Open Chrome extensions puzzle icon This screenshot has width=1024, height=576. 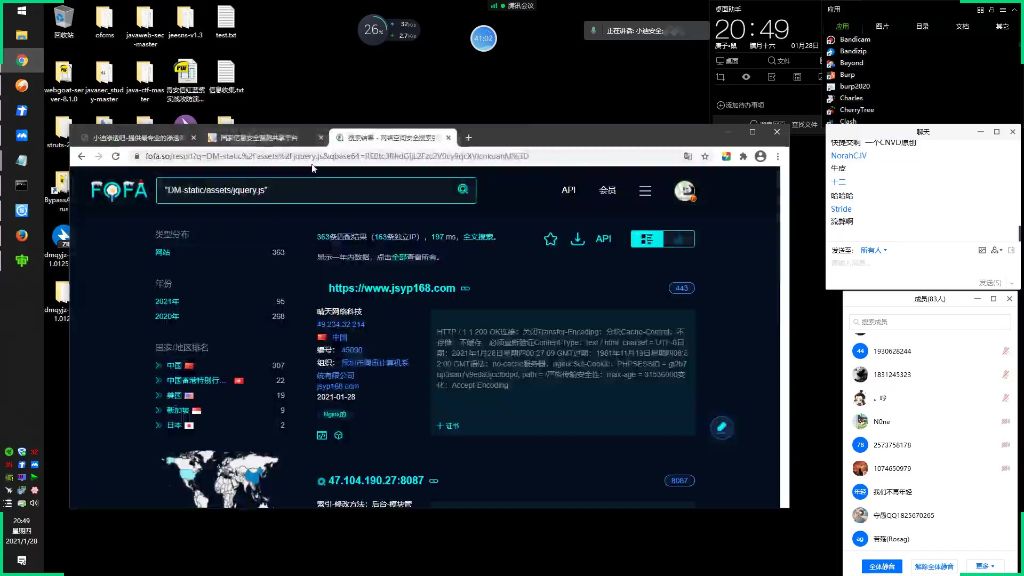(743, 156)
